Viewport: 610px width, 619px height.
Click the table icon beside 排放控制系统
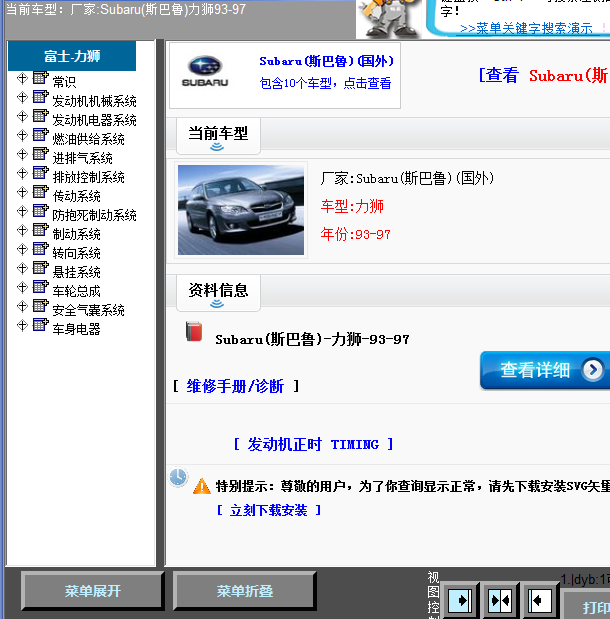(x=40, y=172)
